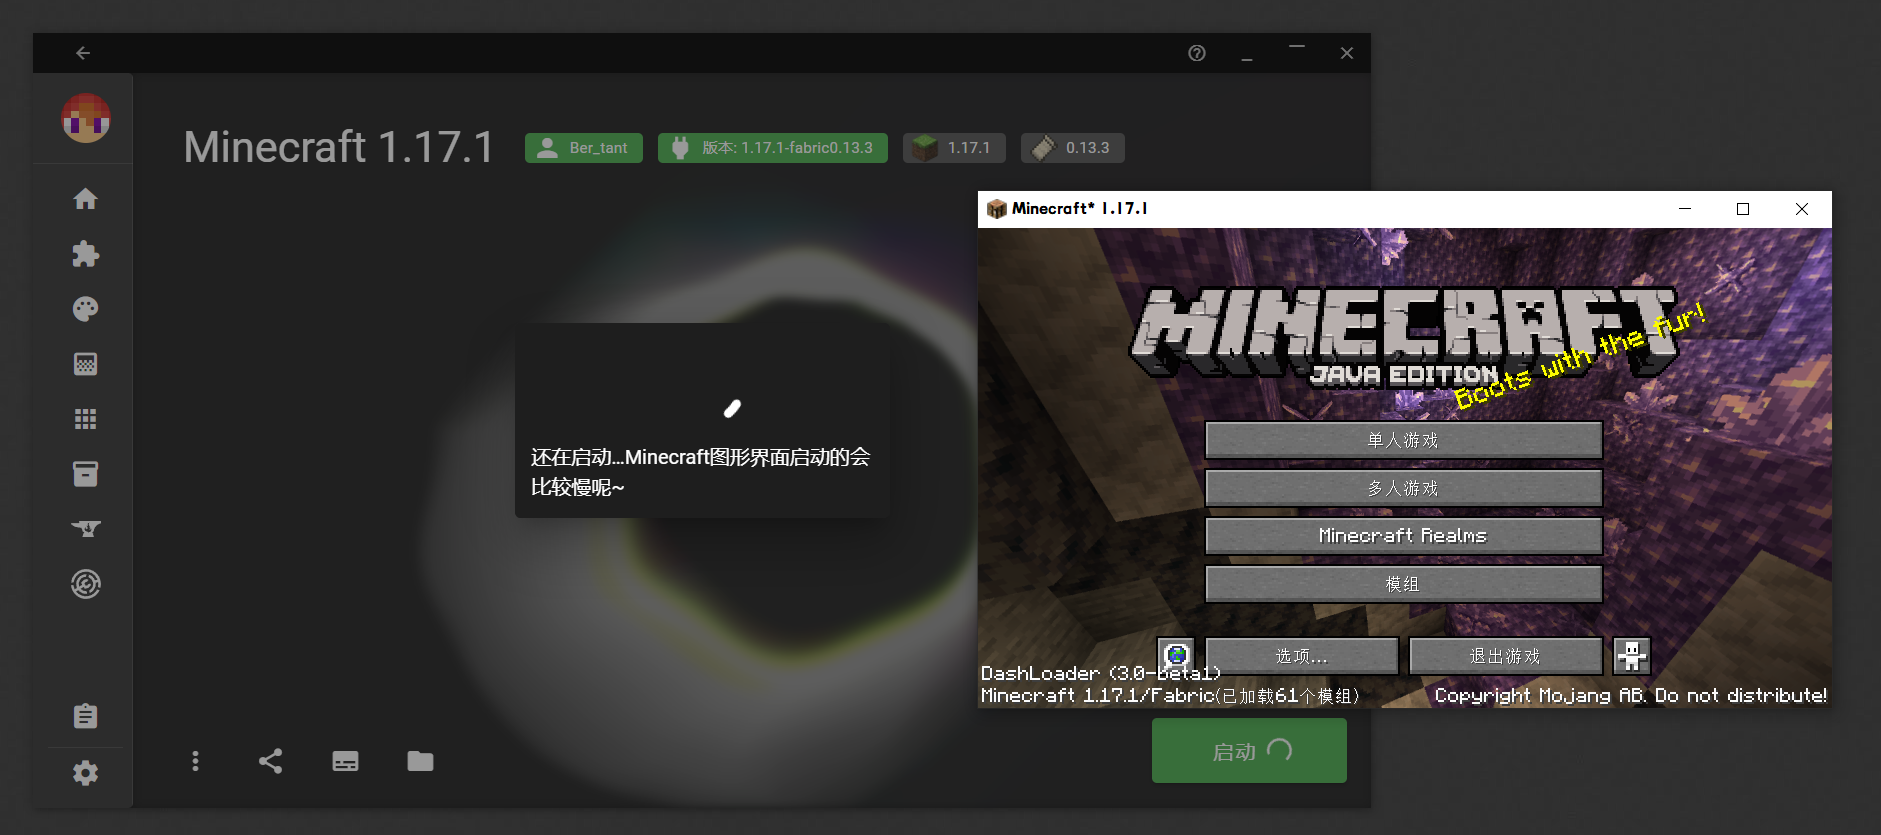Viewport: 1881px width, 835px height.
Task: Click the Copyright Mojang AB text
Action: 1630,695
